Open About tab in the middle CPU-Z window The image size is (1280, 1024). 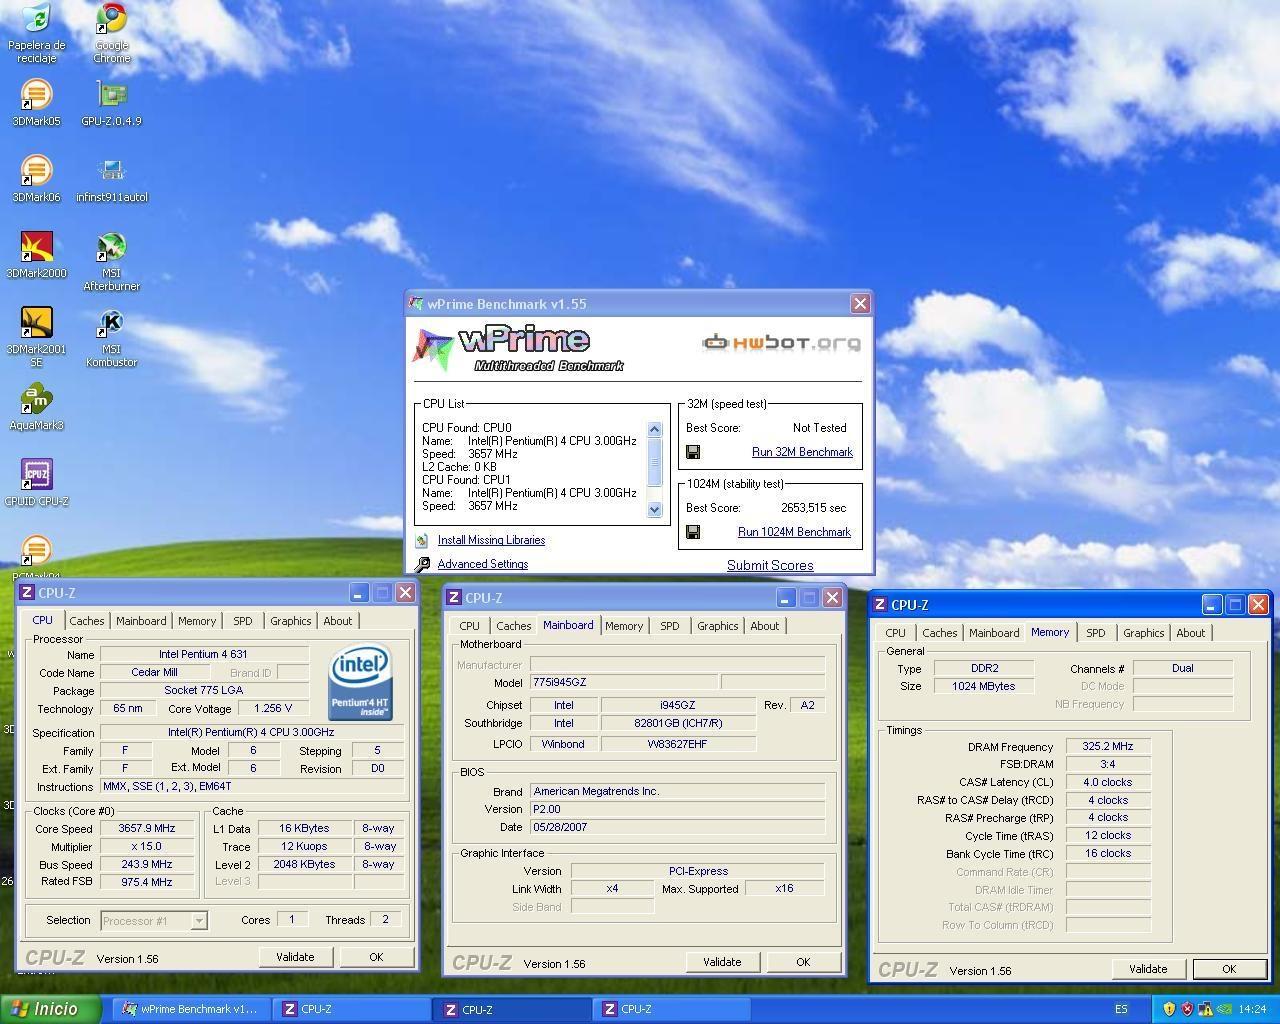click(x=765, y=626)
